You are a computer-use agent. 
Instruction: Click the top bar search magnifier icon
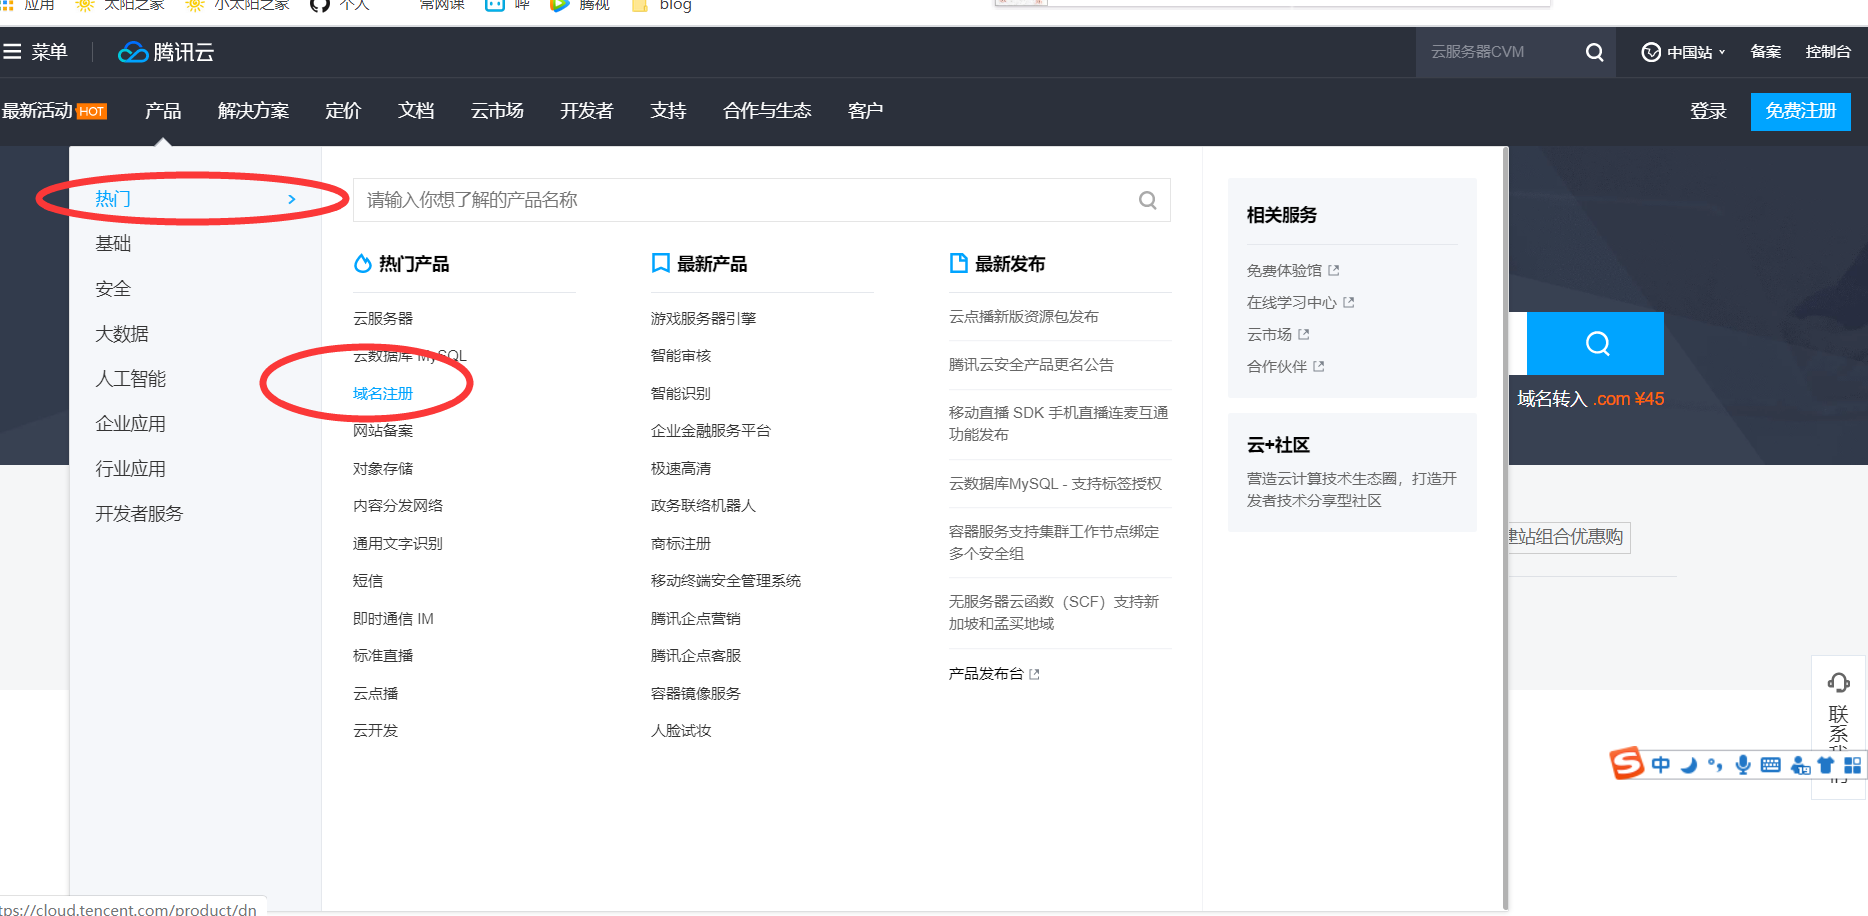[1594, 52]
